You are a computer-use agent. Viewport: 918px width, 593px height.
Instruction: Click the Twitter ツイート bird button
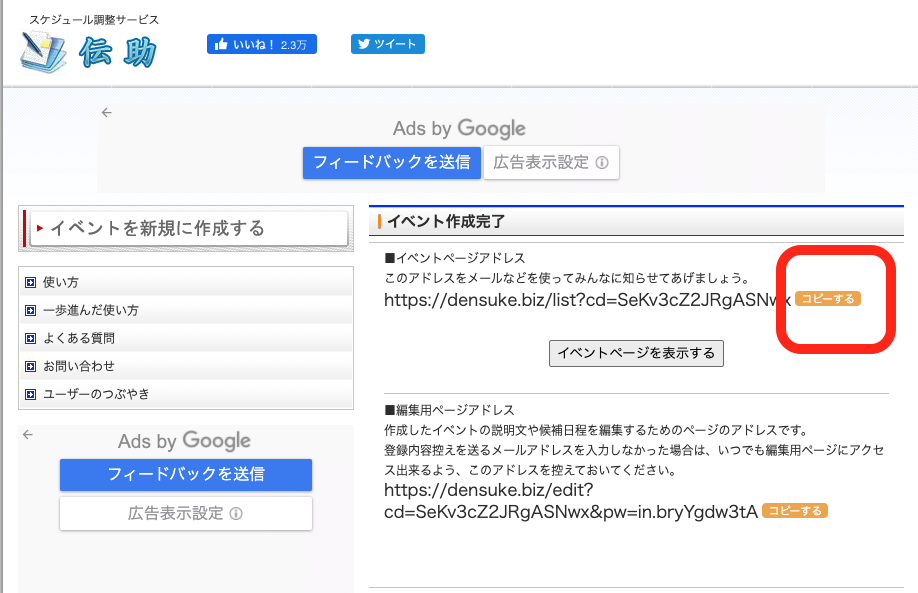click(x=388, y=44)
